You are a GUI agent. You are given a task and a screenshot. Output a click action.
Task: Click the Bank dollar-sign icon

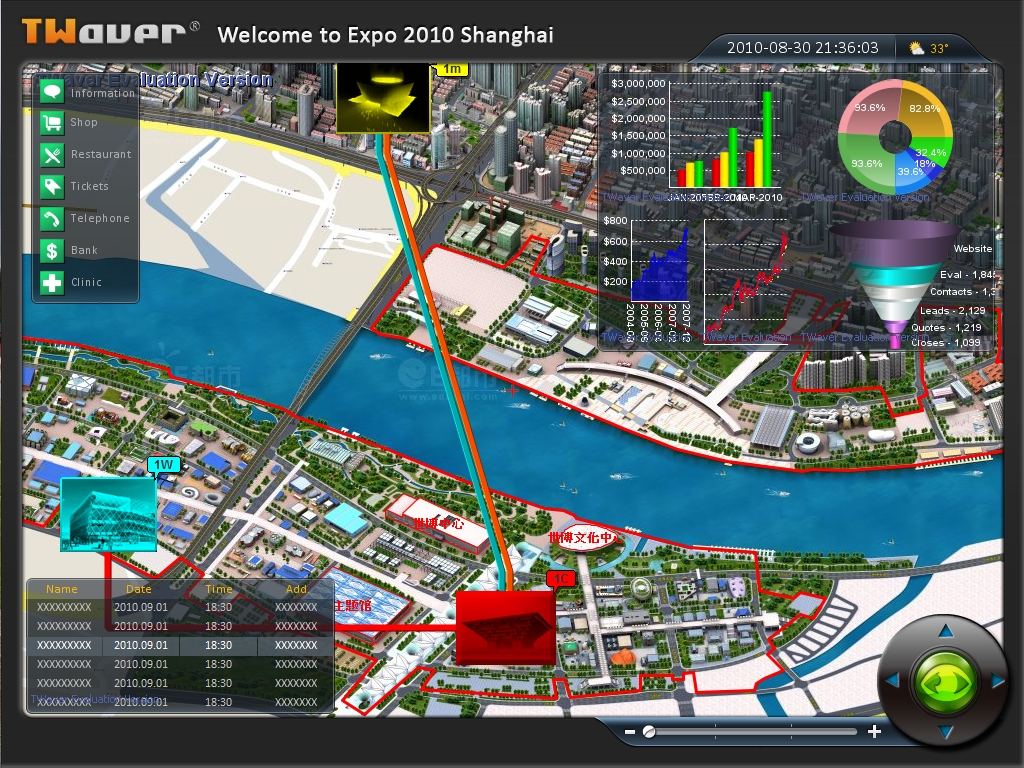(x=52, y=251)
